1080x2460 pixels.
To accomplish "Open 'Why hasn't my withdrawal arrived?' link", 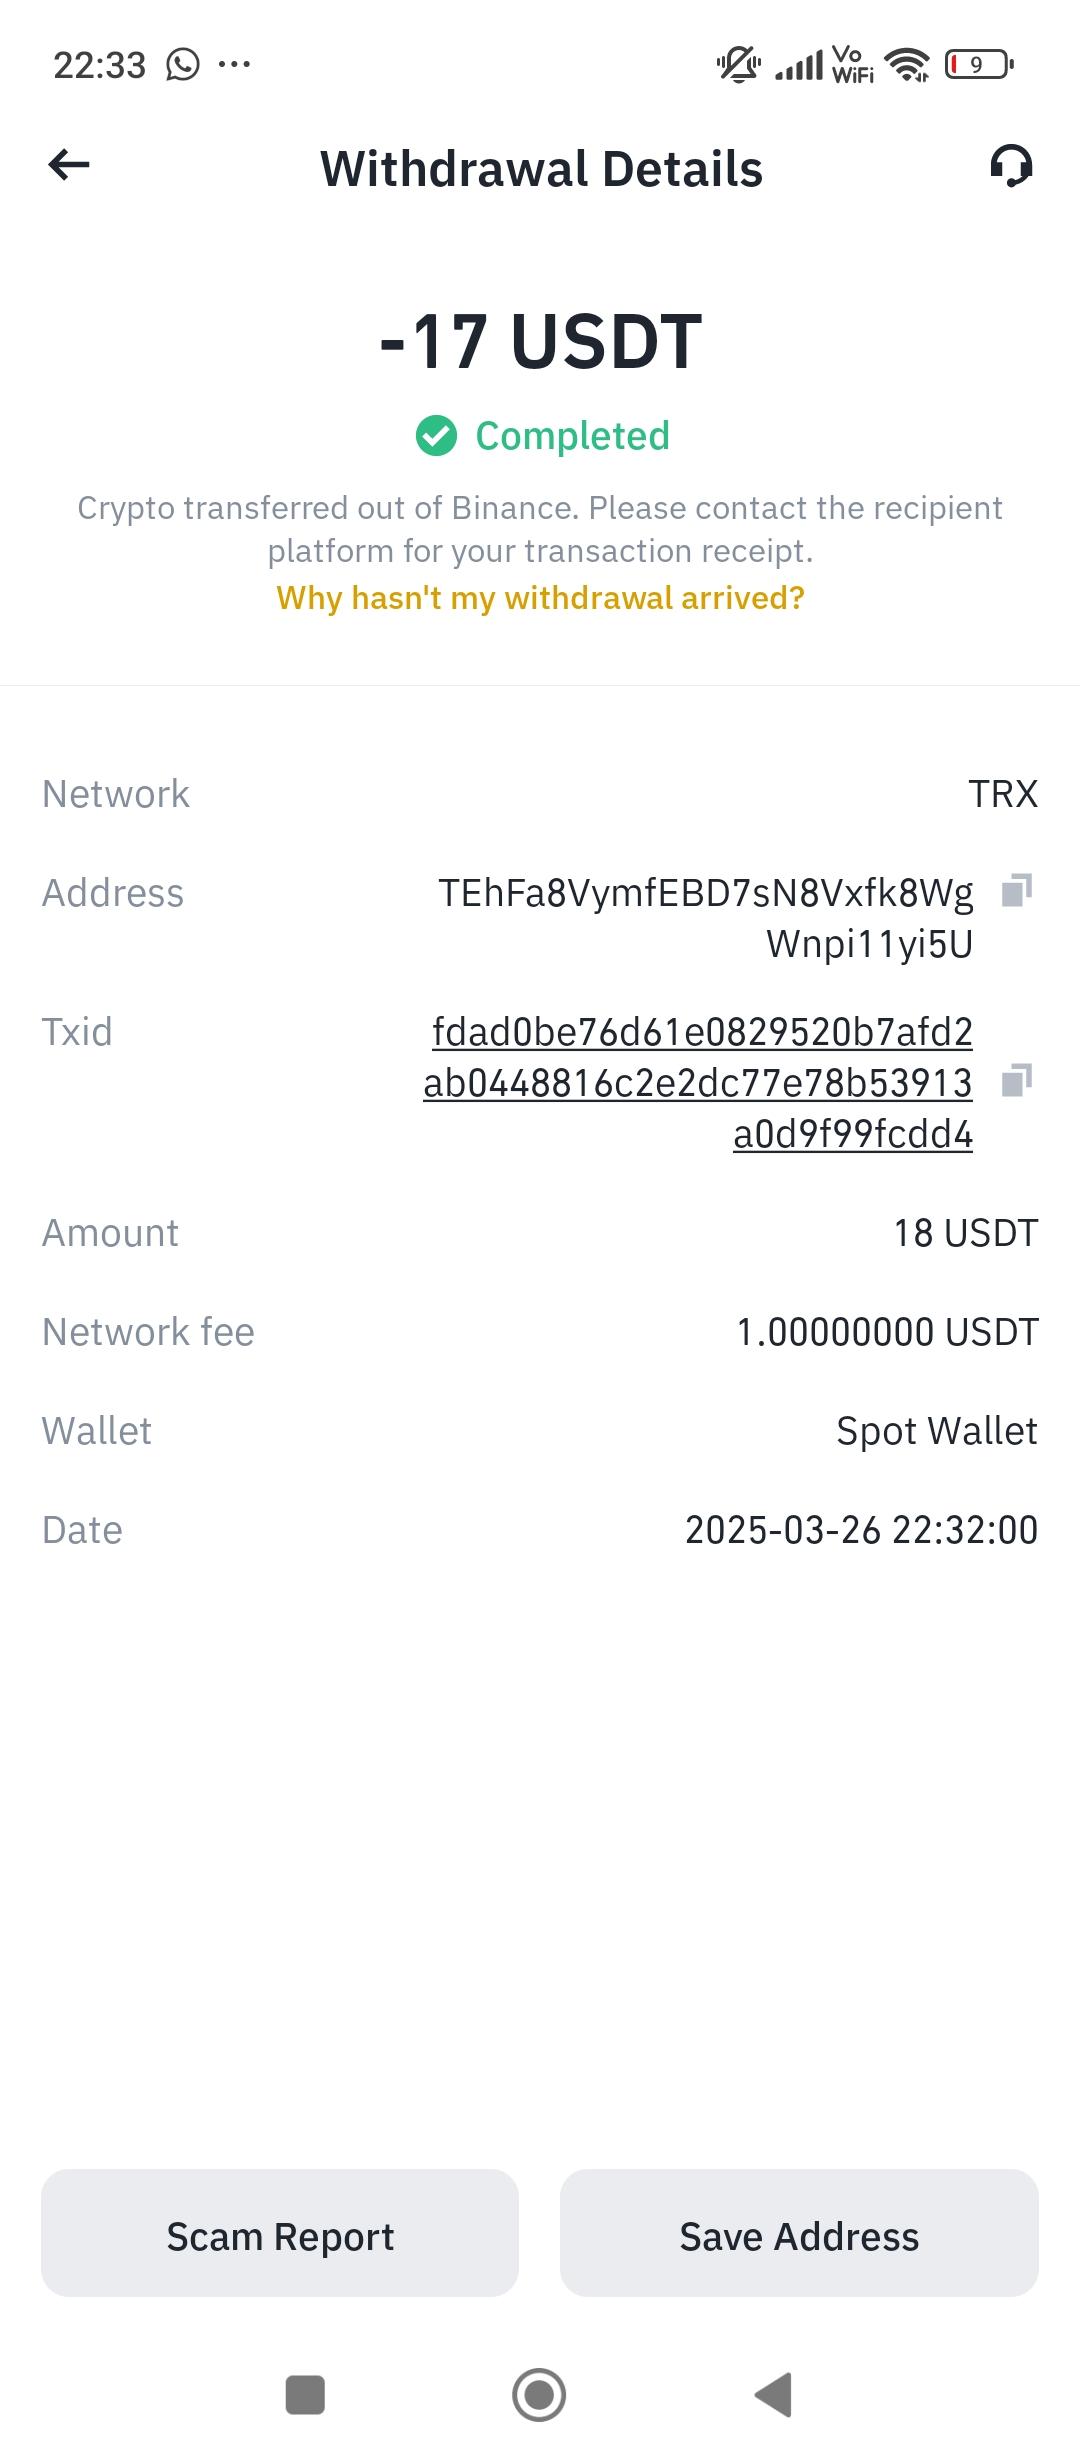I will [540, 598].
